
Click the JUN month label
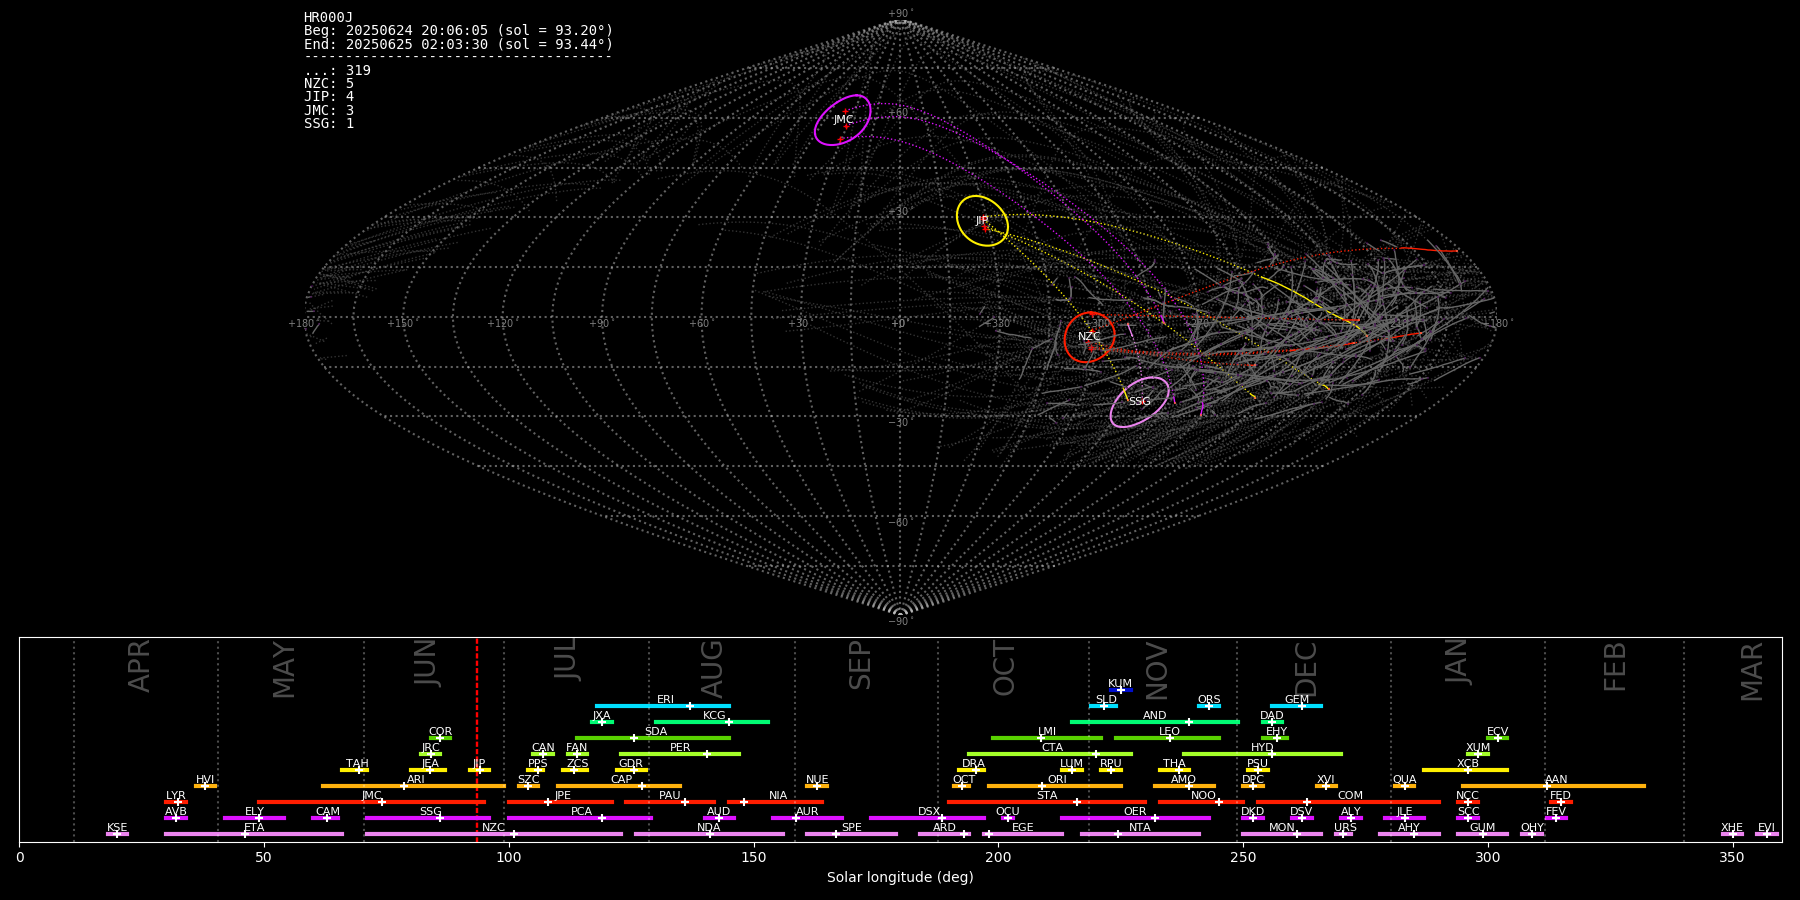click(425, 663)
